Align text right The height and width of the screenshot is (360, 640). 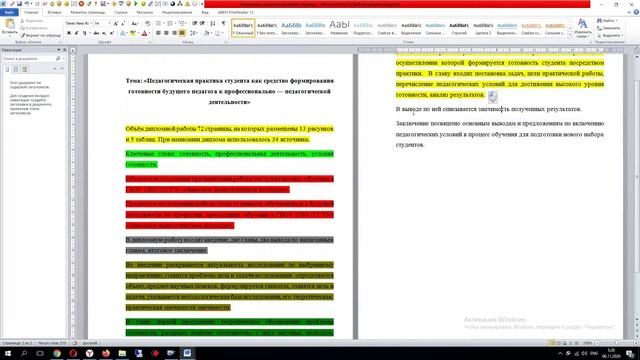click(174, 33)
